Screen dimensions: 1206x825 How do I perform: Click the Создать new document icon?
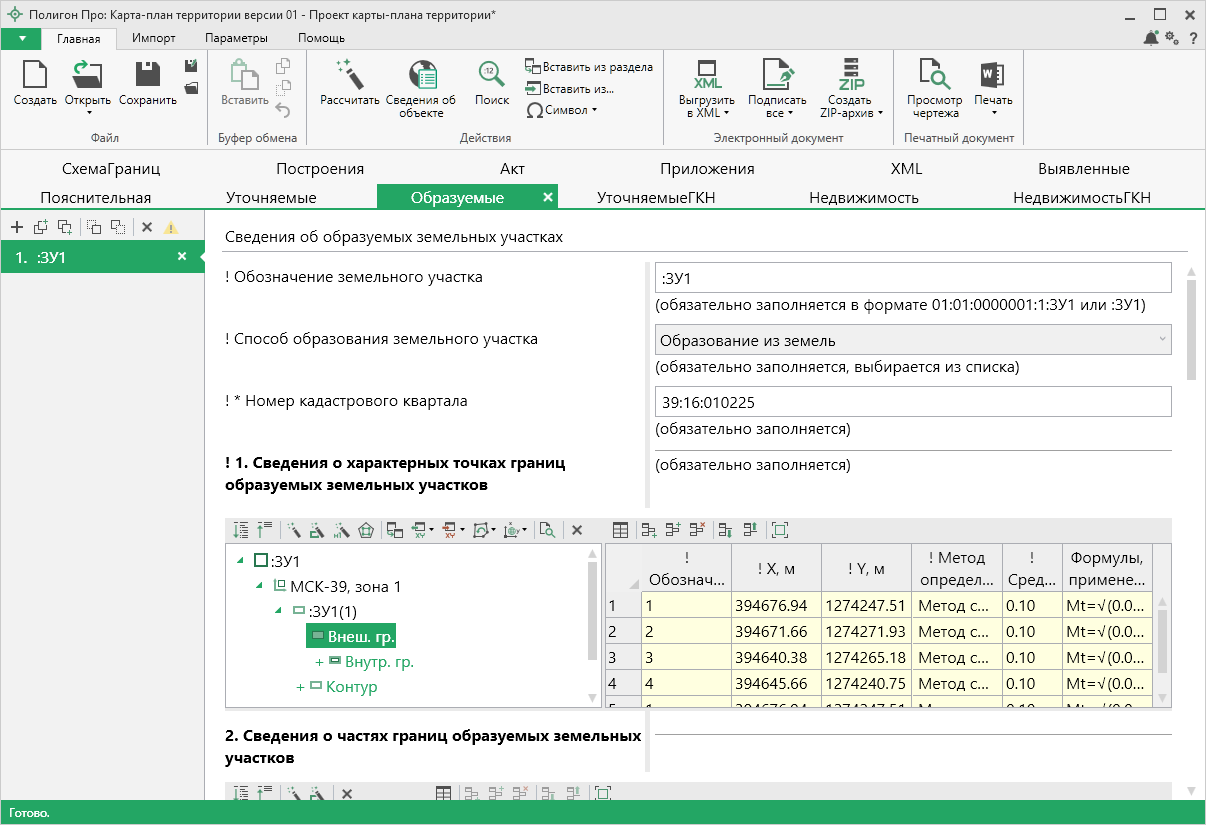coord(35,75)
